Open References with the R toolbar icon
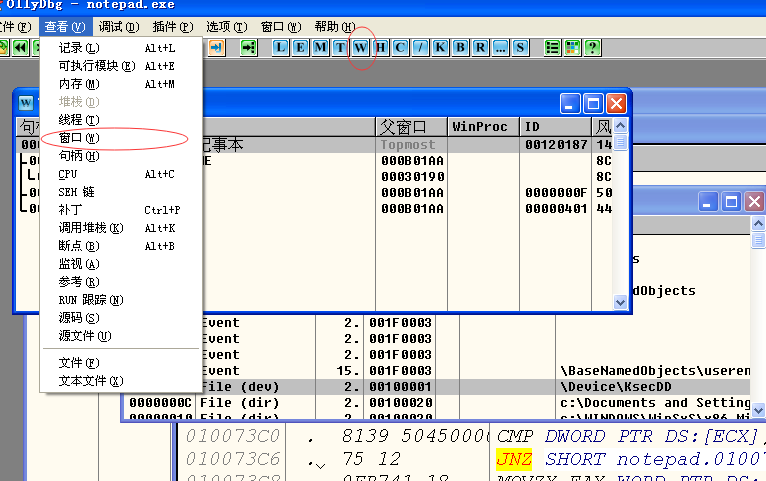 (480, 47)
